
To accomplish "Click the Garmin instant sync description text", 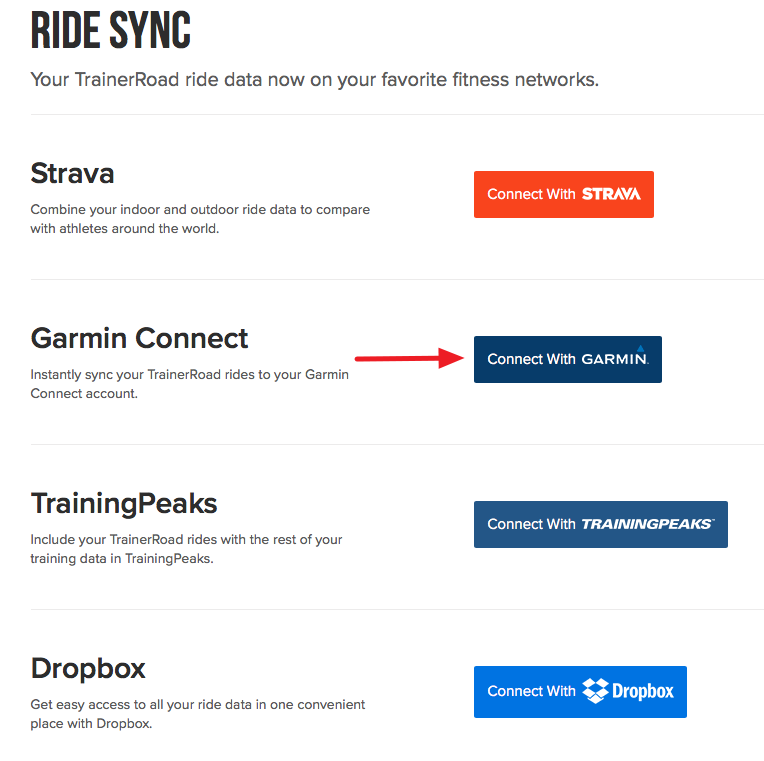I will [190, 384].
